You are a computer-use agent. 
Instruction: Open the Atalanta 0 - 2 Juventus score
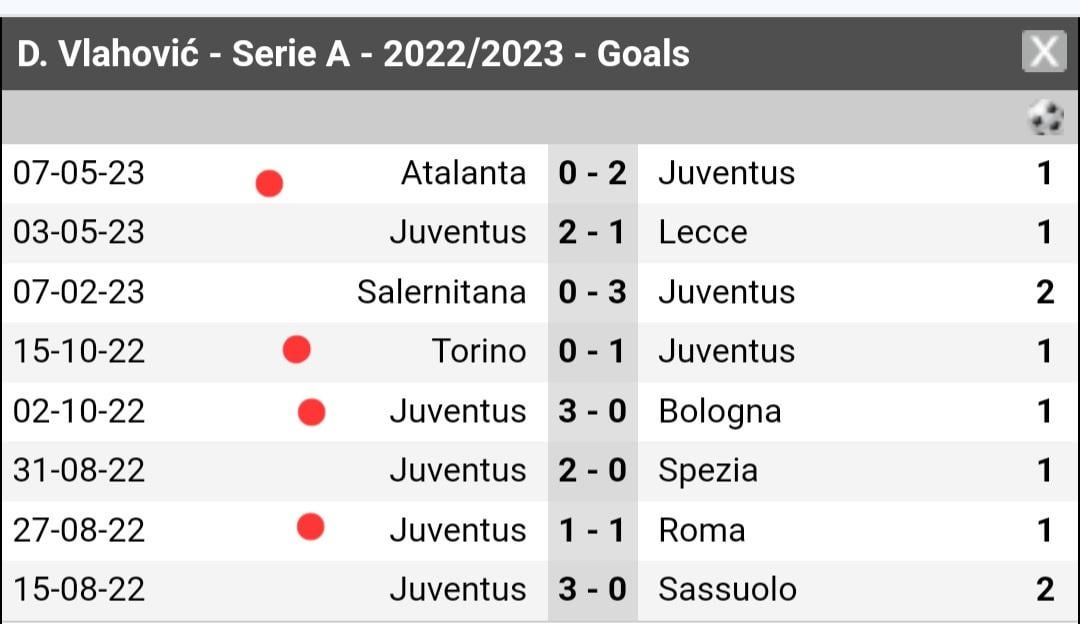592,173
